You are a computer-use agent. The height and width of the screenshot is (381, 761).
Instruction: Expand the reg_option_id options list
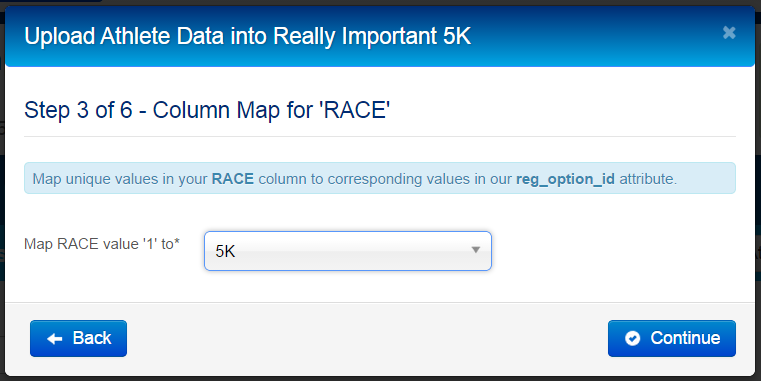tap(347, 251)
